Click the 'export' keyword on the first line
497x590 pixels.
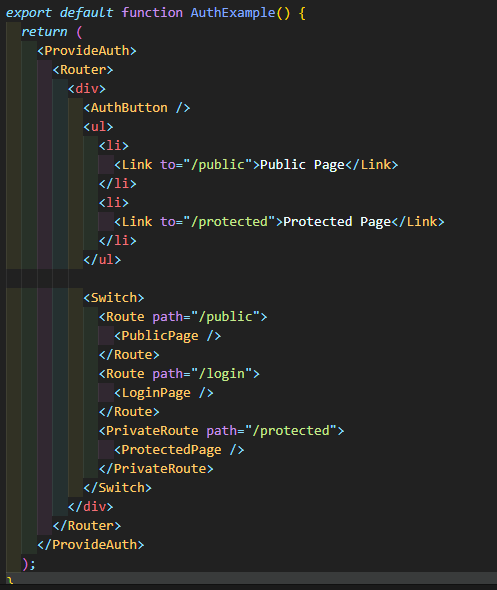tap(29, 13)
